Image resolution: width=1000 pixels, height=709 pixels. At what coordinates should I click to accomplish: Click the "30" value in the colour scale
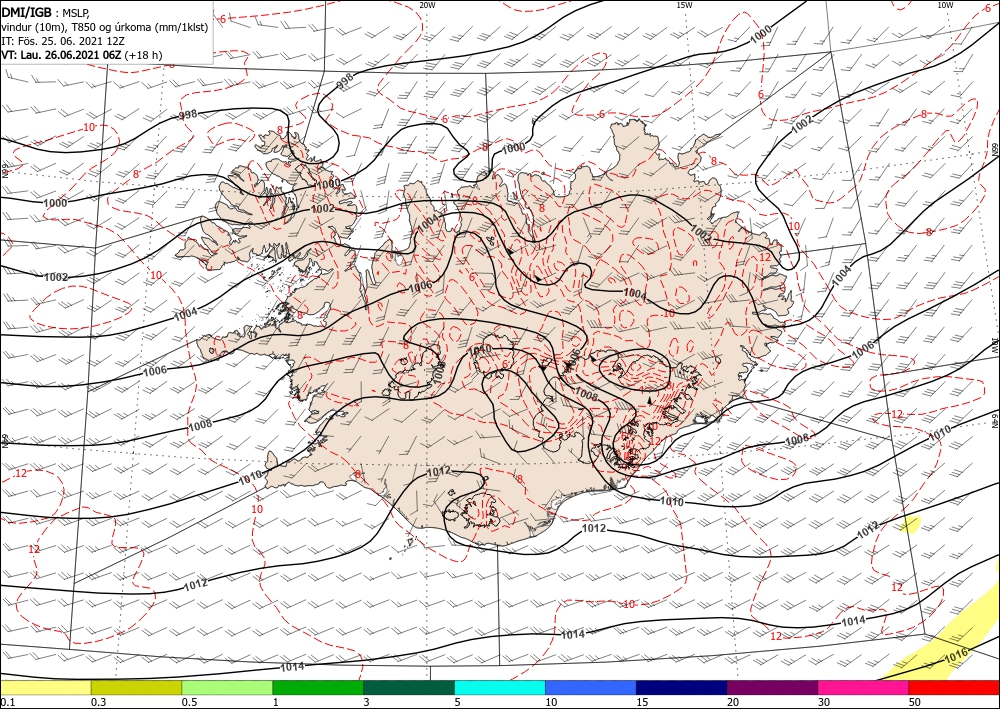pyautogui.click(x=823, y=703)
